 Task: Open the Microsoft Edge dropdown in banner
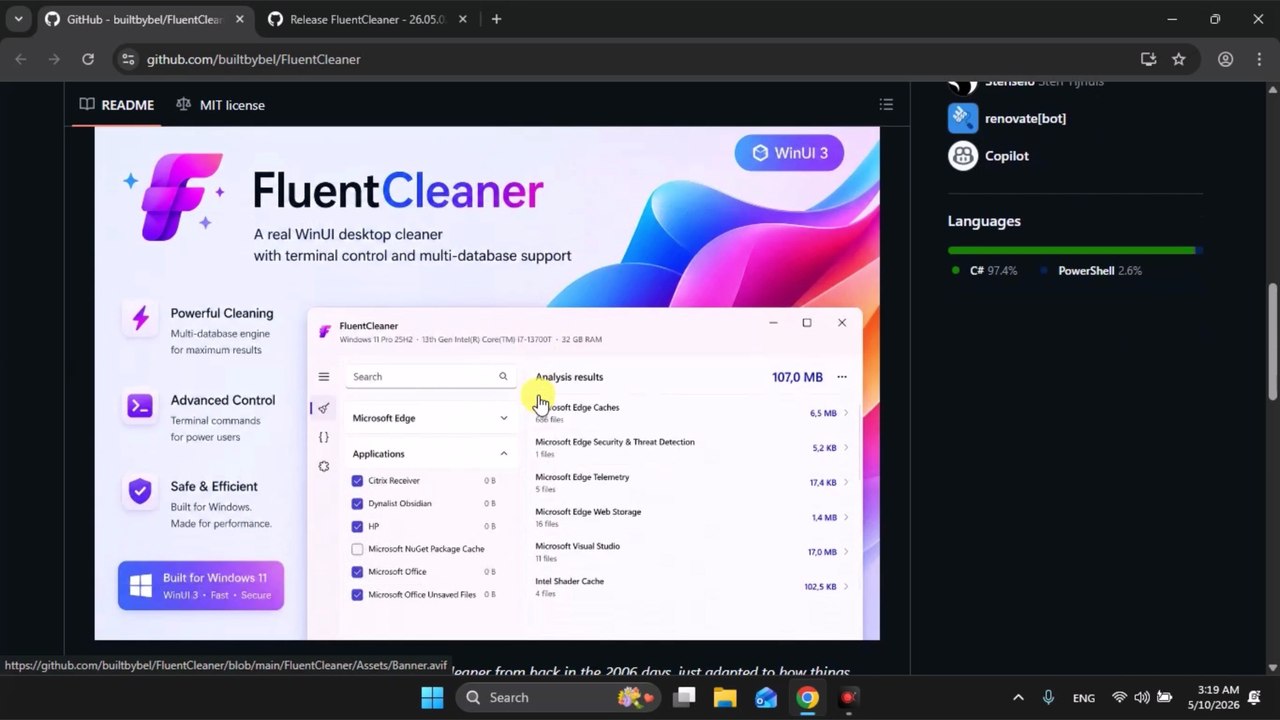pyautogui.click(x=430, y=418)
